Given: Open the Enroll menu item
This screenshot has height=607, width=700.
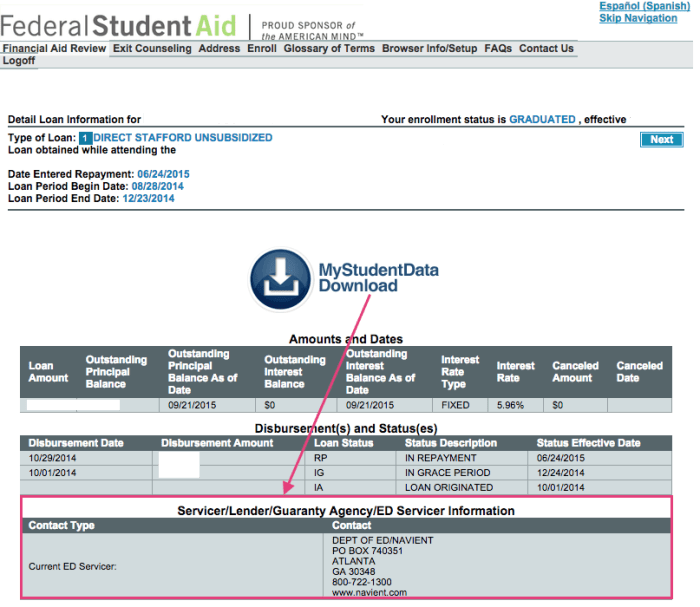Looking at the screenshot, I should pyautogui.click(x=262, y=48).
